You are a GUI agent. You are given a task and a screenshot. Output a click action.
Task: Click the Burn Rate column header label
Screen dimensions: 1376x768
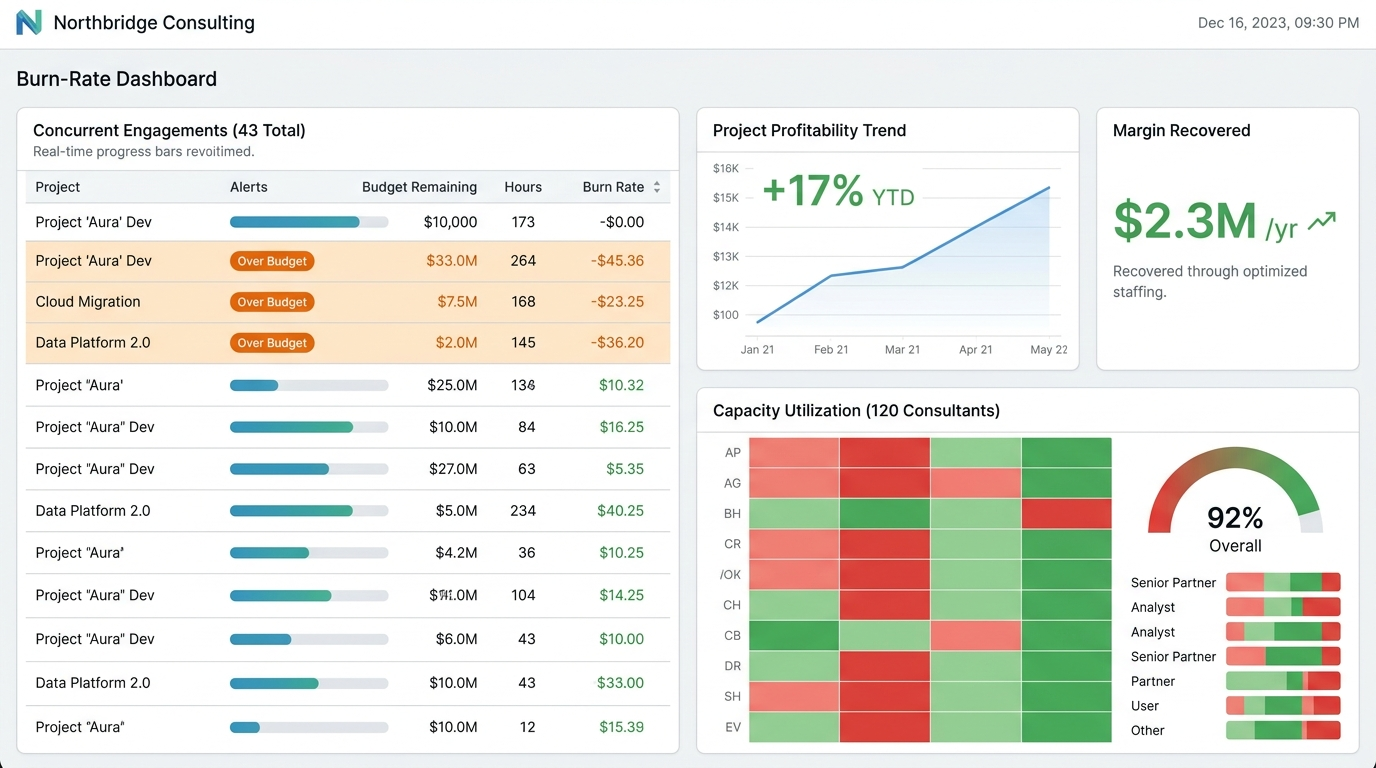pyautogui.click(x=613, y=187)
